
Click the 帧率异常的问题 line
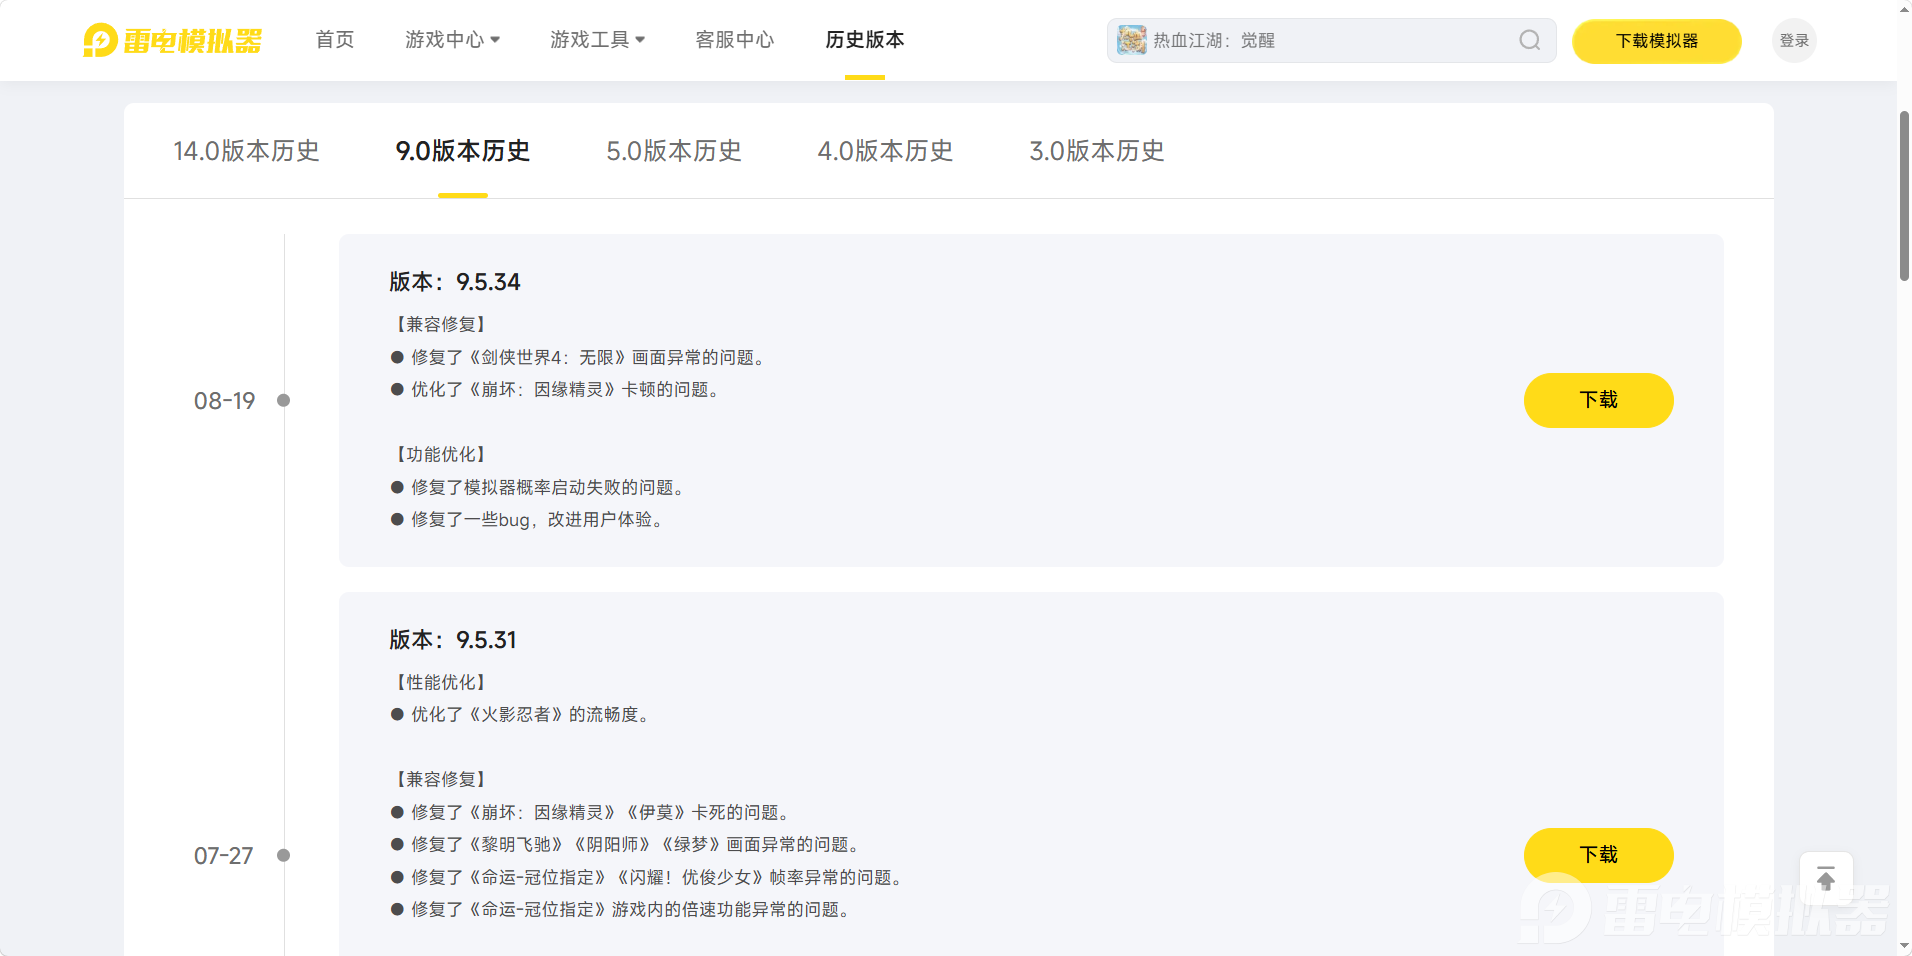pos(648,877)
